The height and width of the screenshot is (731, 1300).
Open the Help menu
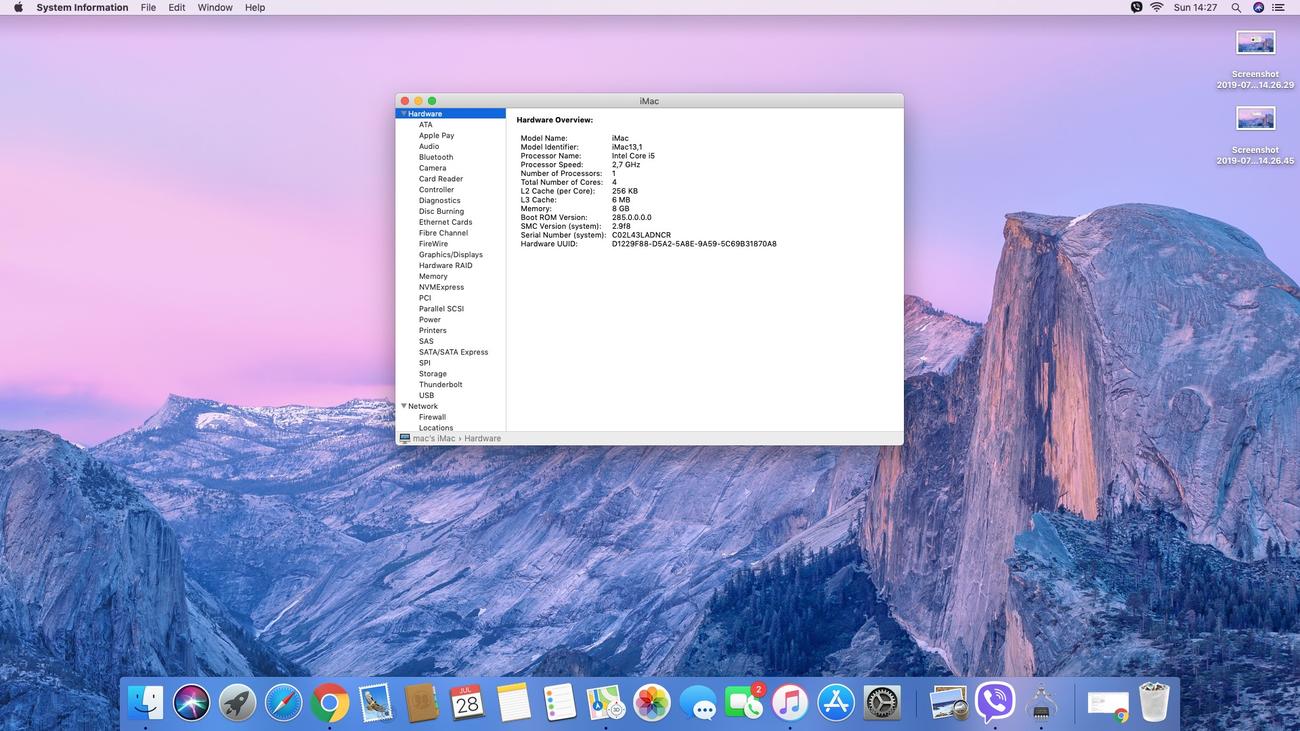(255, 7)
